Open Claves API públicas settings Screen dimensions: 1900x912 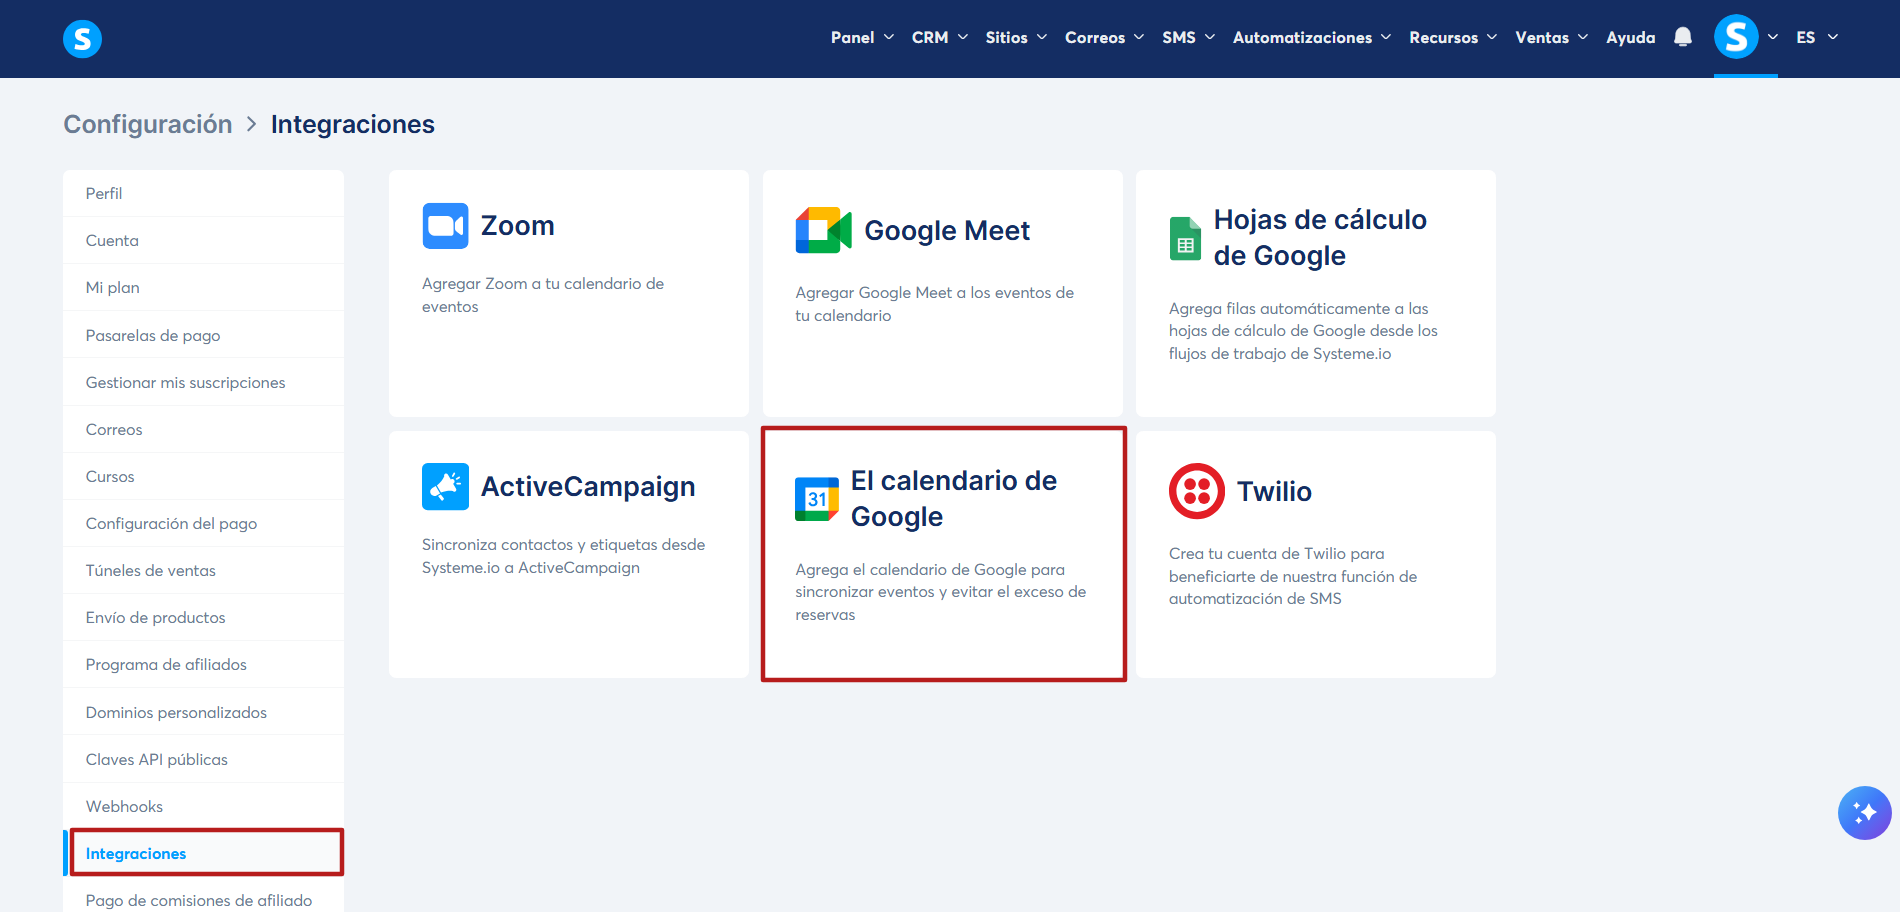(x=203, y=759)
